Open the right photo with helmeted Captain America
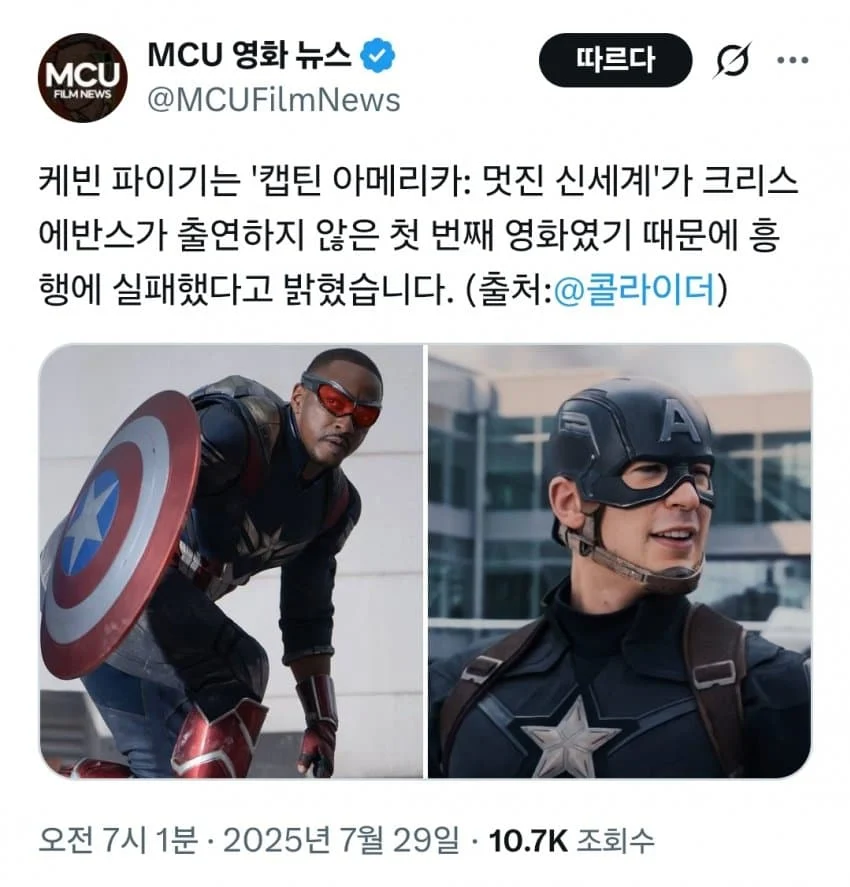 [620, 561]
